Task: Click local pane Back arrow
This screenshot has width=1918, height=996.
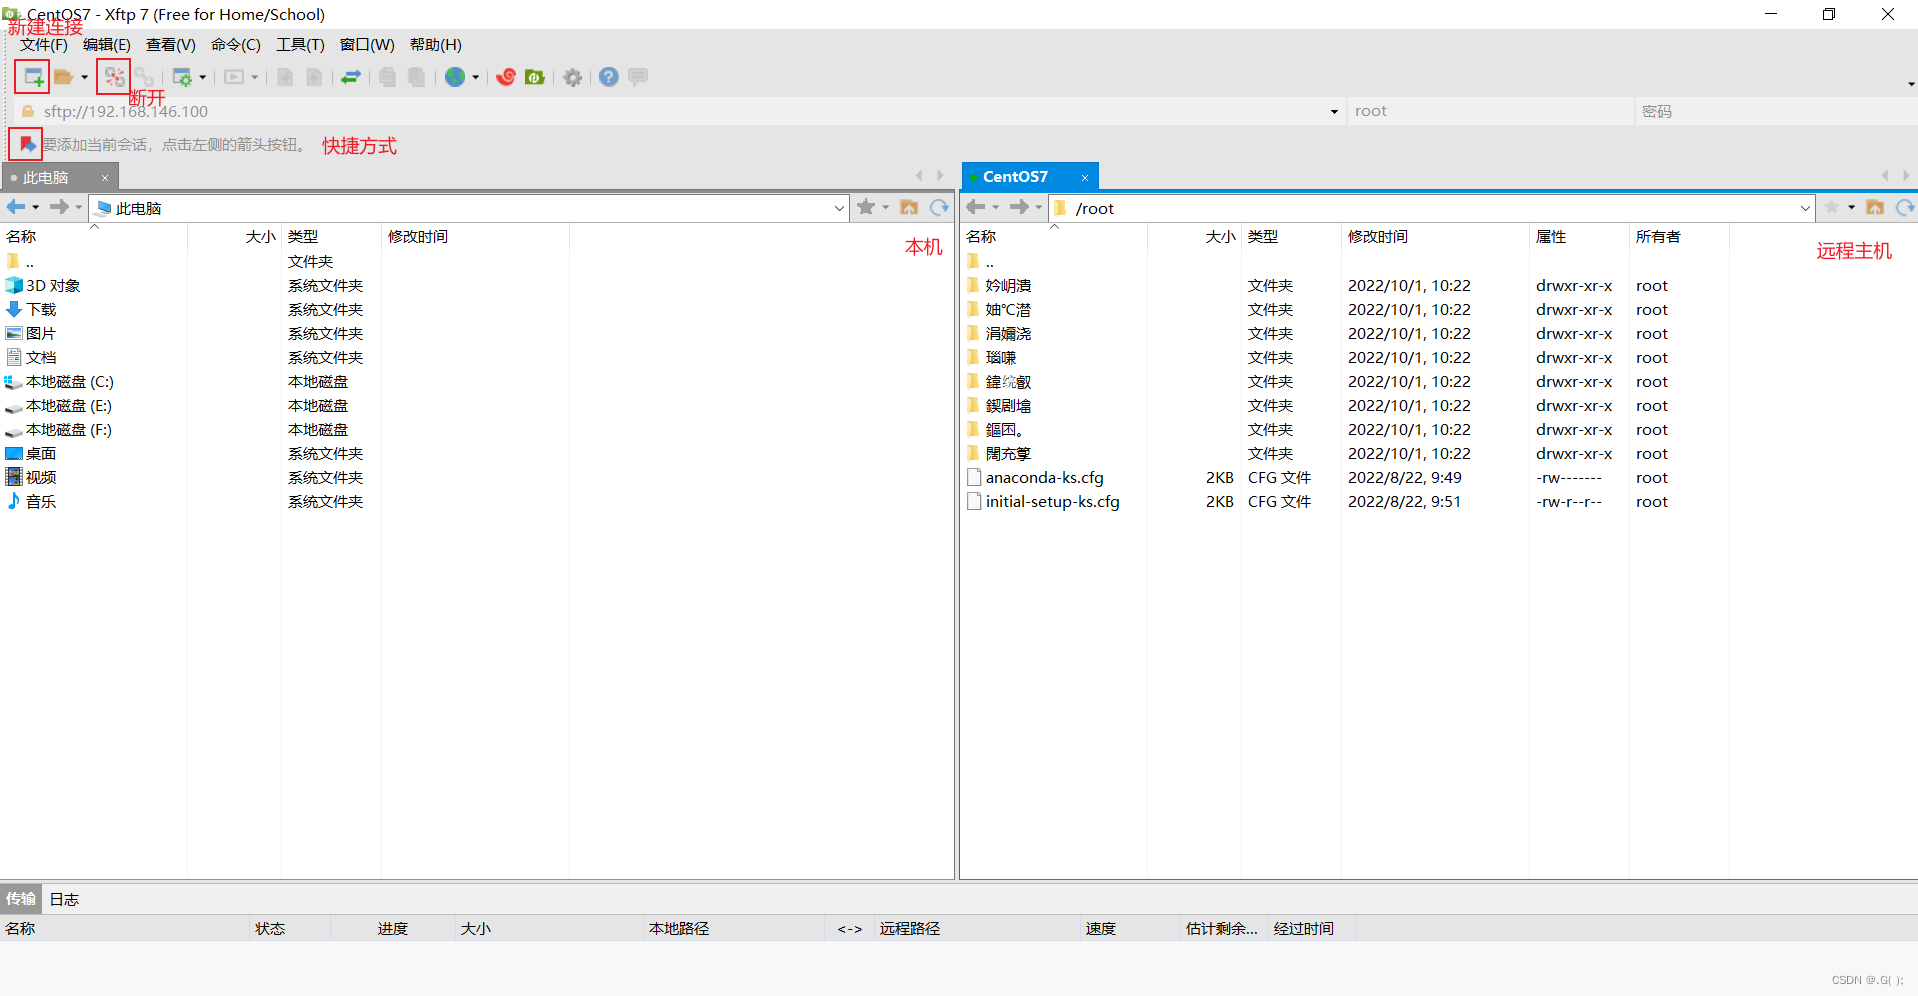Action: (x=16, y=207)
